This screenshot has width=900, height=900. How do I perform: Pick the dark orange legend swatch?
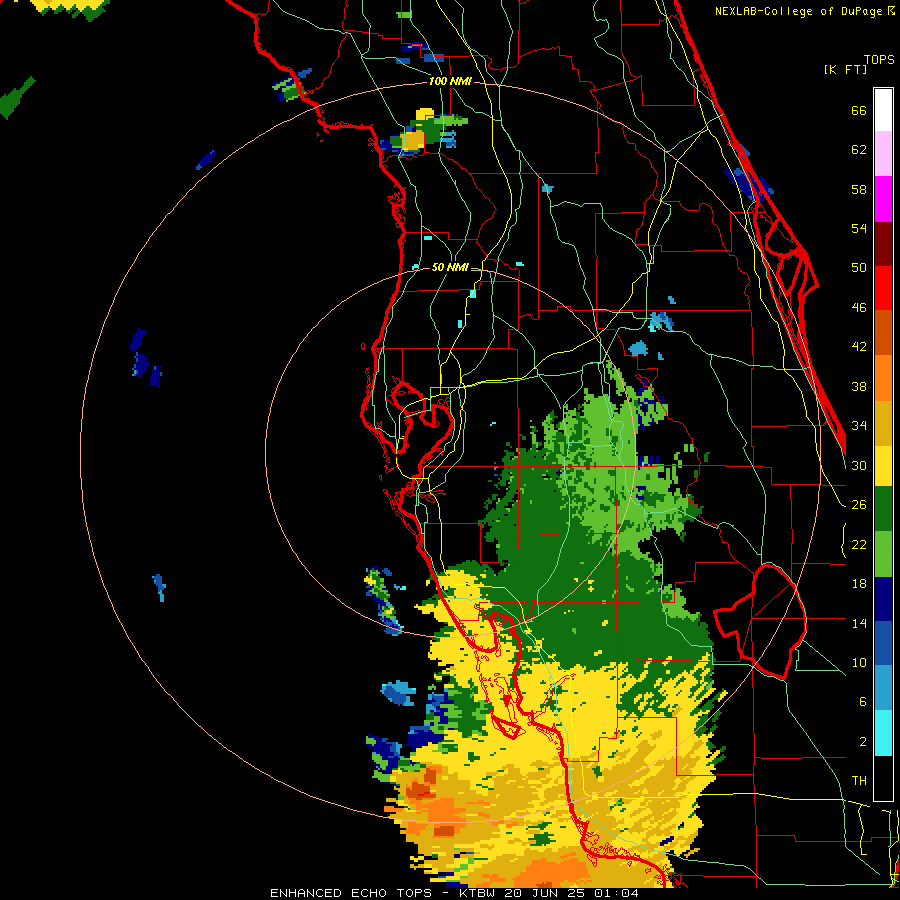pyautogui.click(x=883, y=332)
